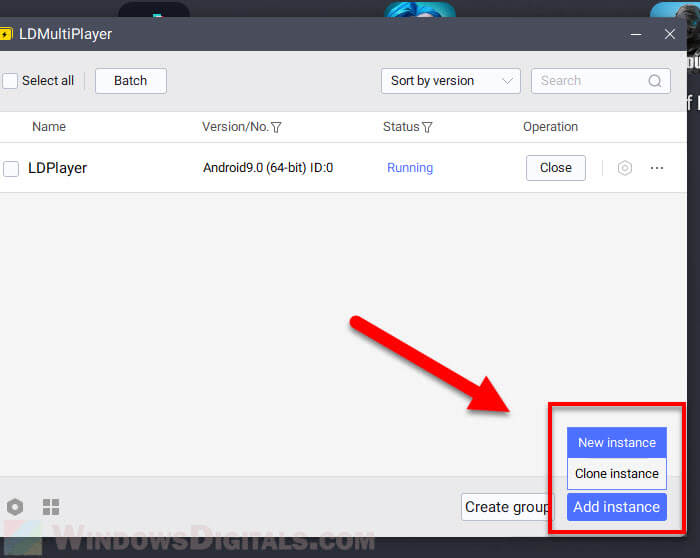
Task: Check the LDPlayer instance checkbox
Action: [x=11, y=169]
